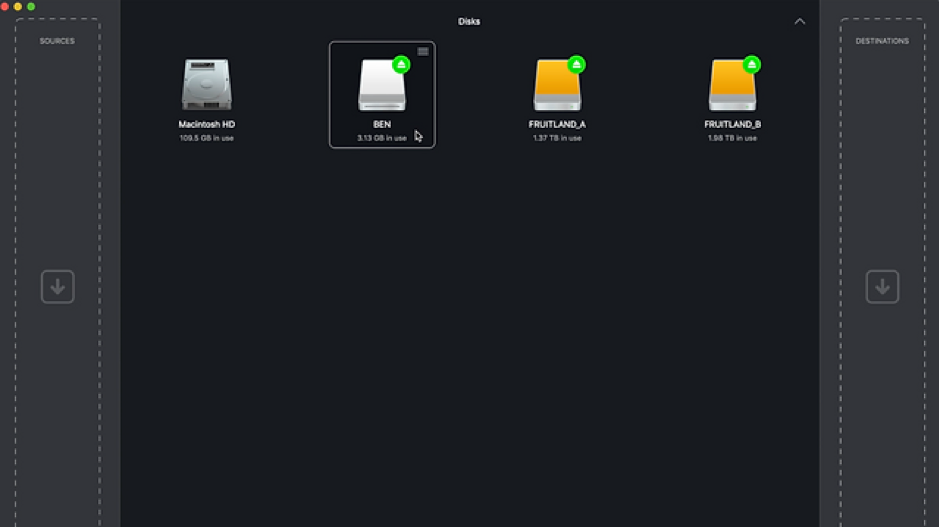Viewport: 939px width, 527px height.
Task: Click BEN's 3.13 GB in use text
Action: (x=382, y=138)
